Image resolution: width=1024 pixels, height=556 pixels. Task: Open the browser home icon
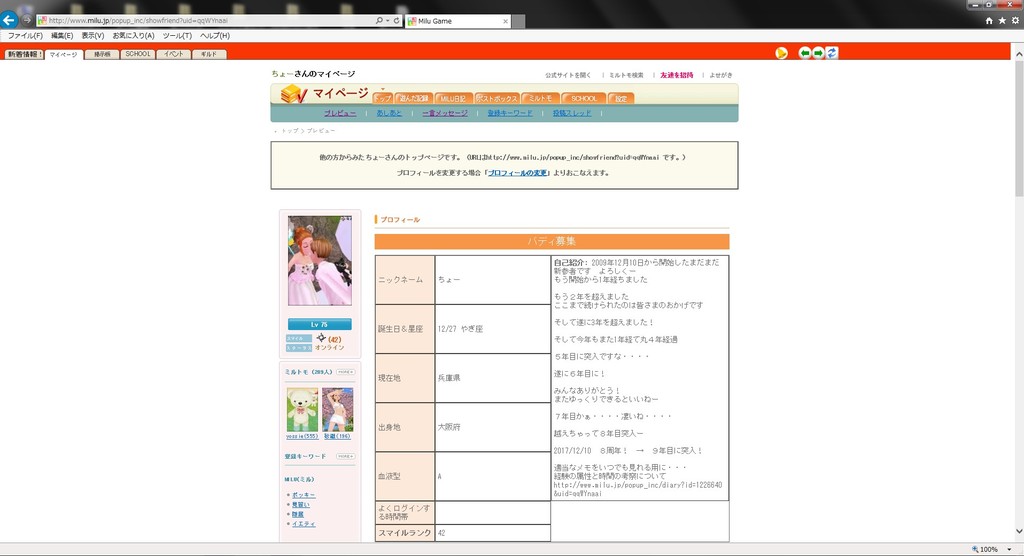pos(989,20)
